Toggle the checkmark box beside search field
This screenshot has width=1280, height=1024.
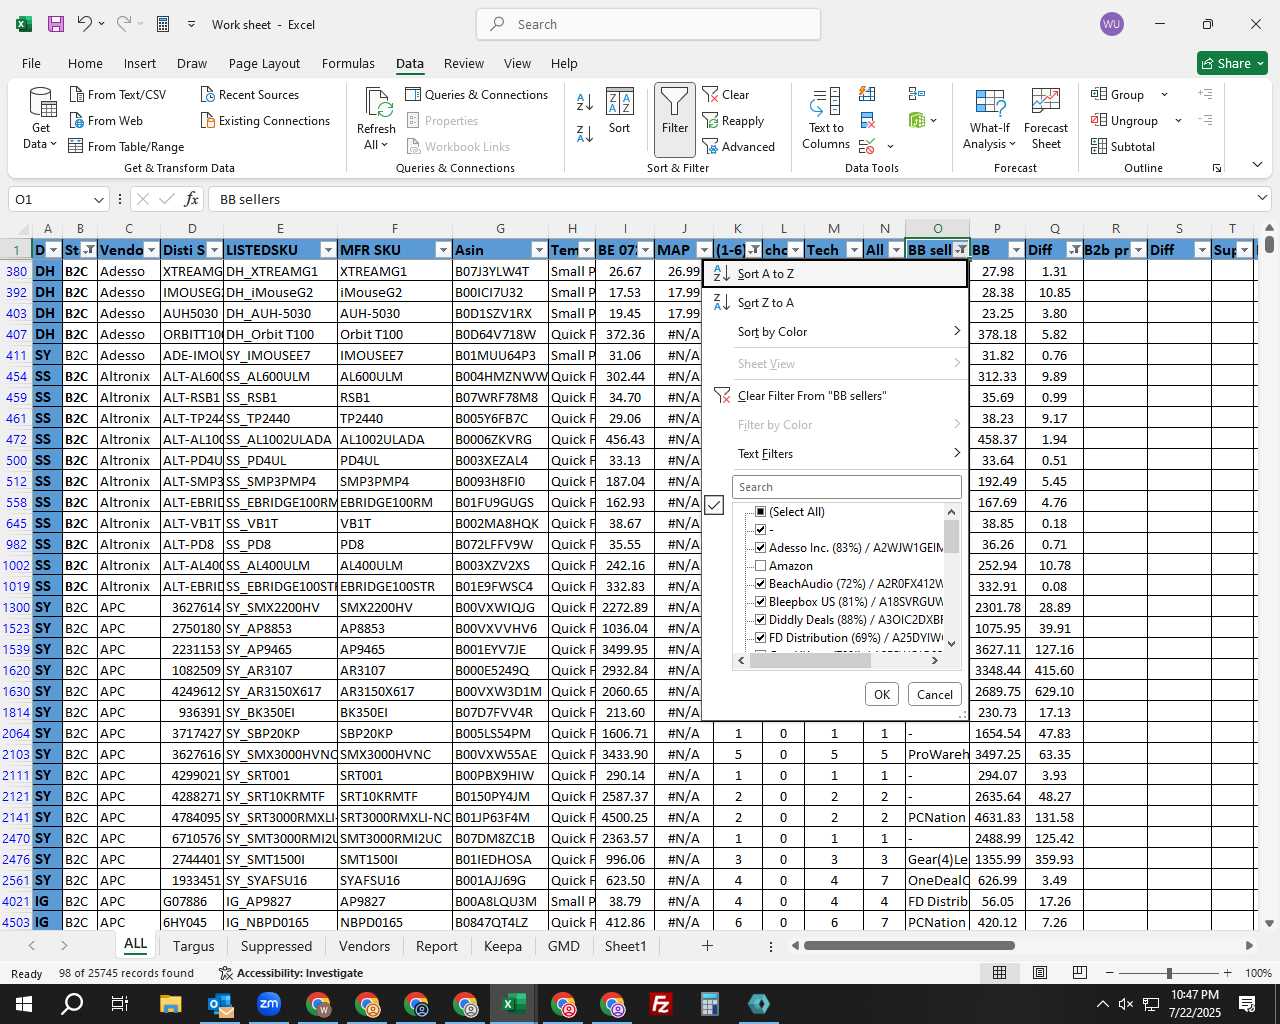pyautogui.click(x=714, y=505)
